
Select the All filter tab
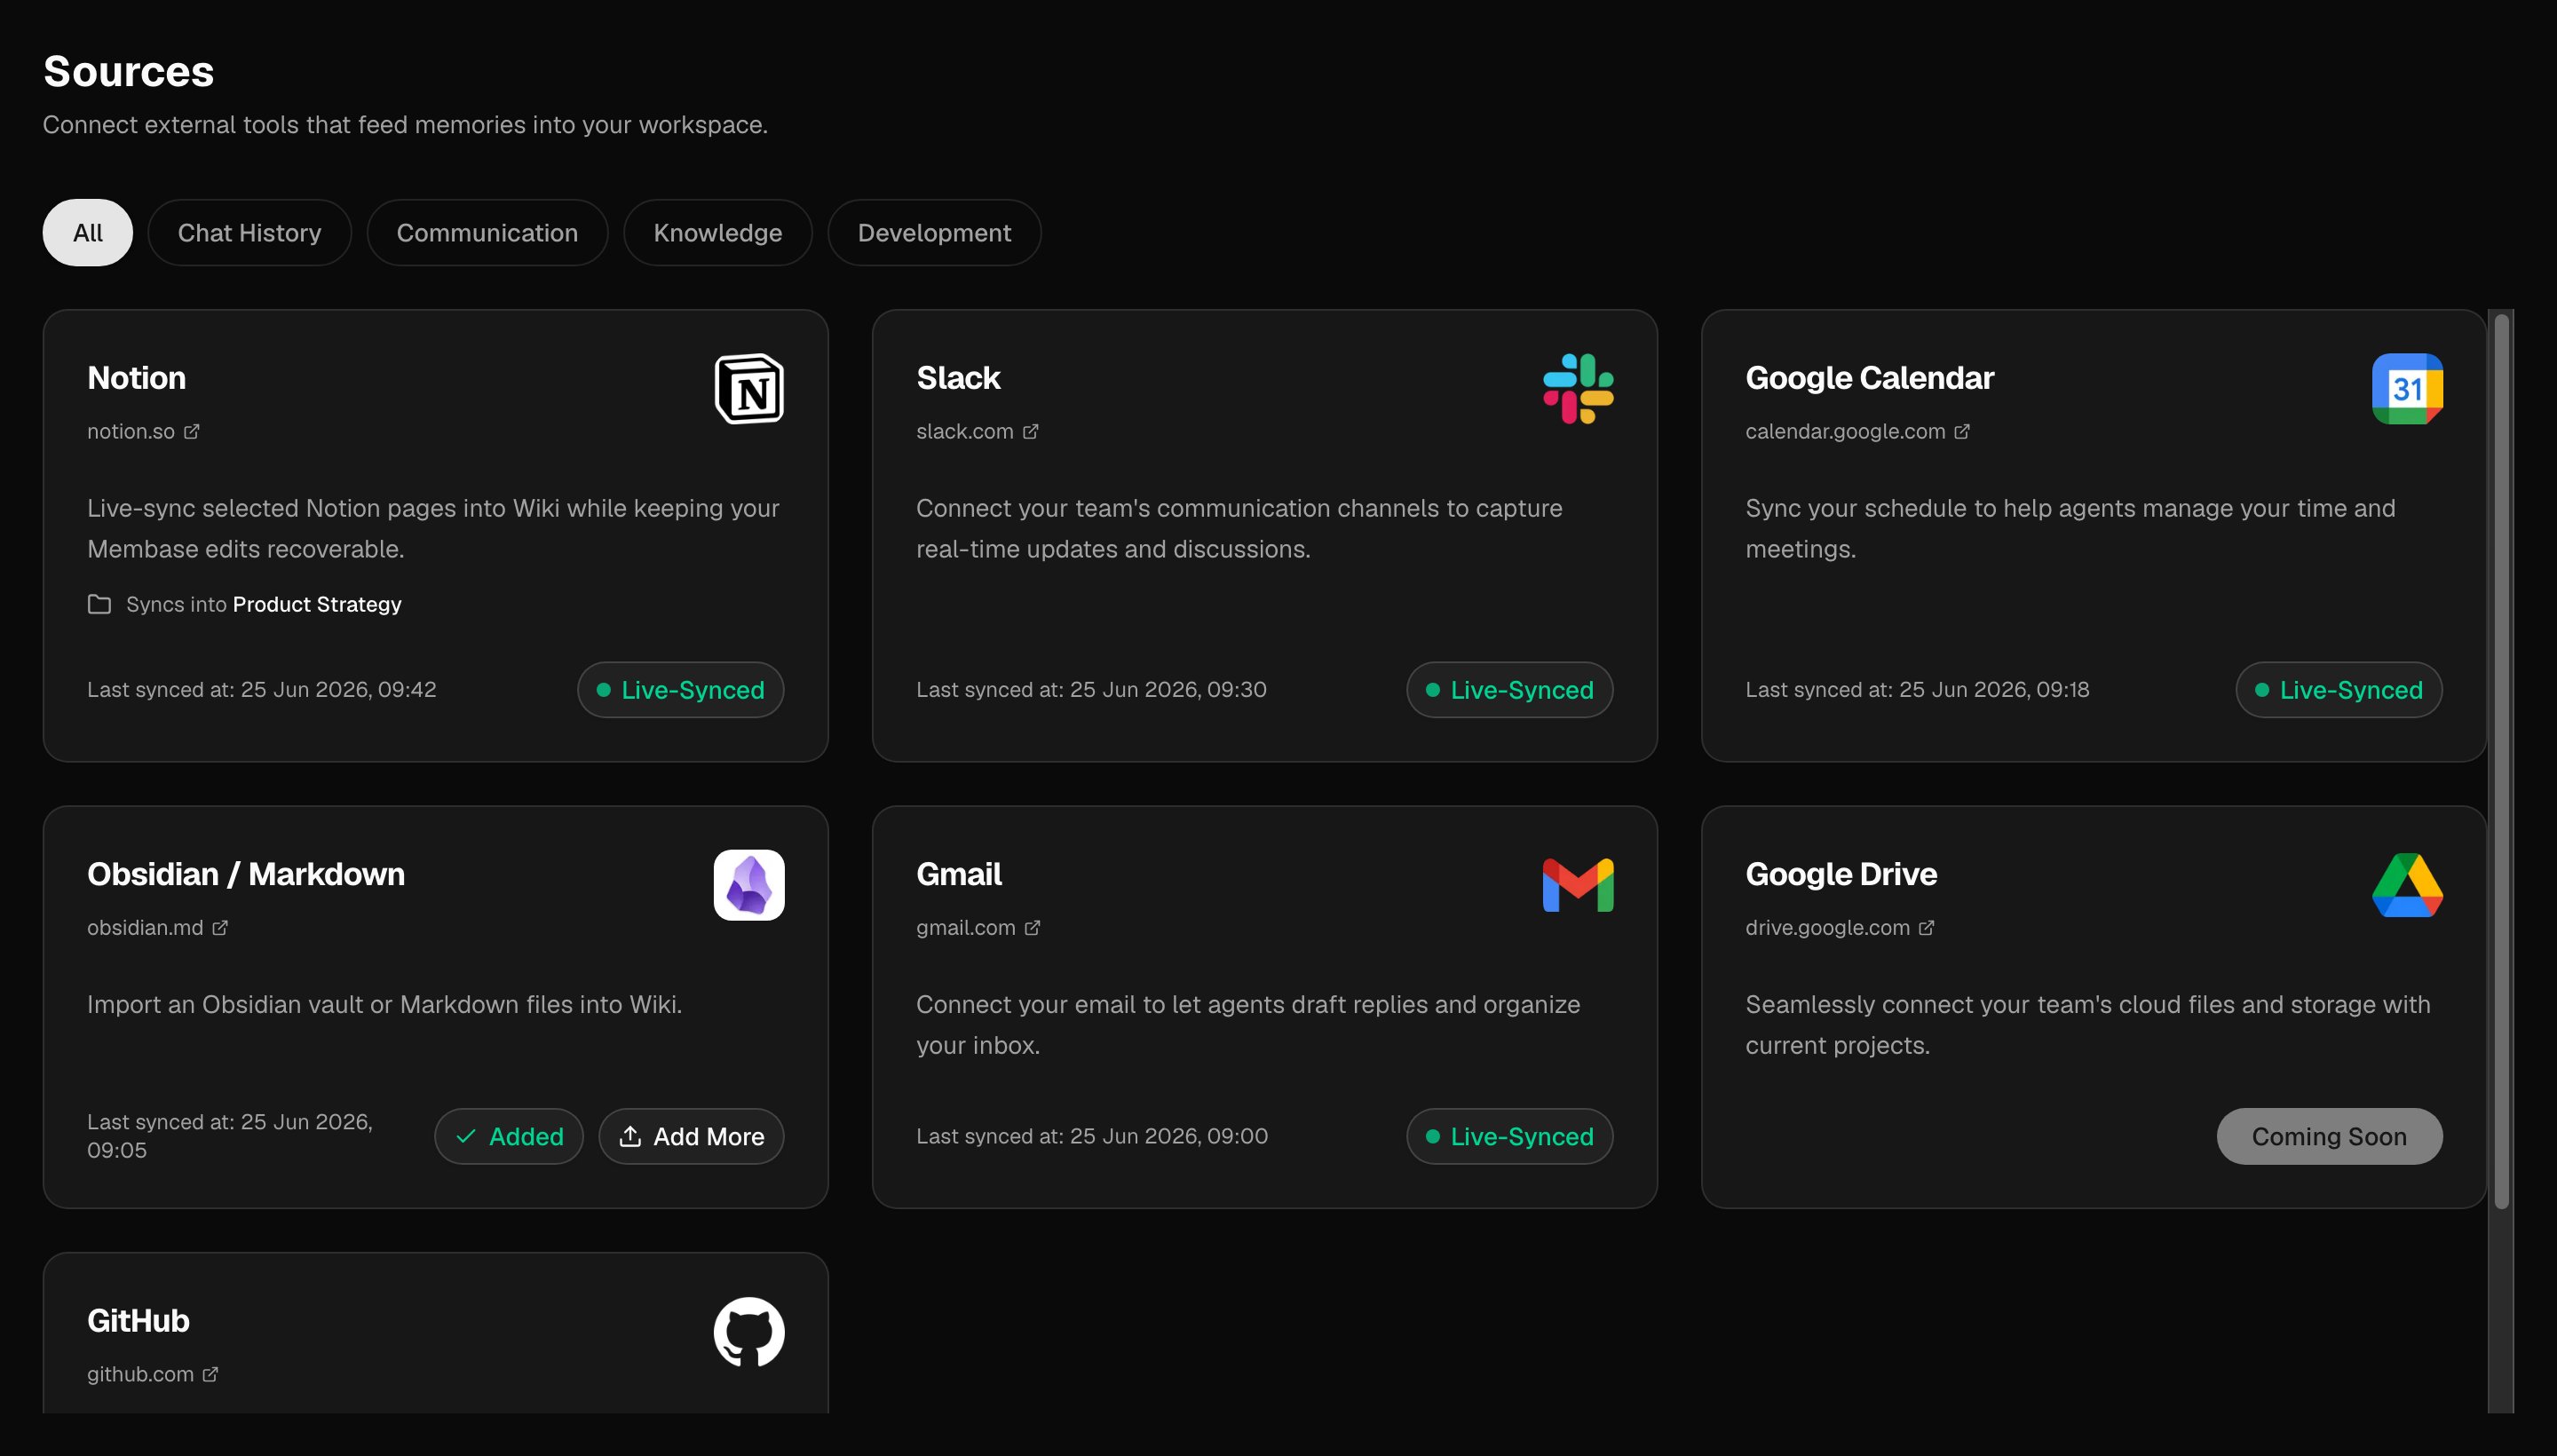[88, 232]
